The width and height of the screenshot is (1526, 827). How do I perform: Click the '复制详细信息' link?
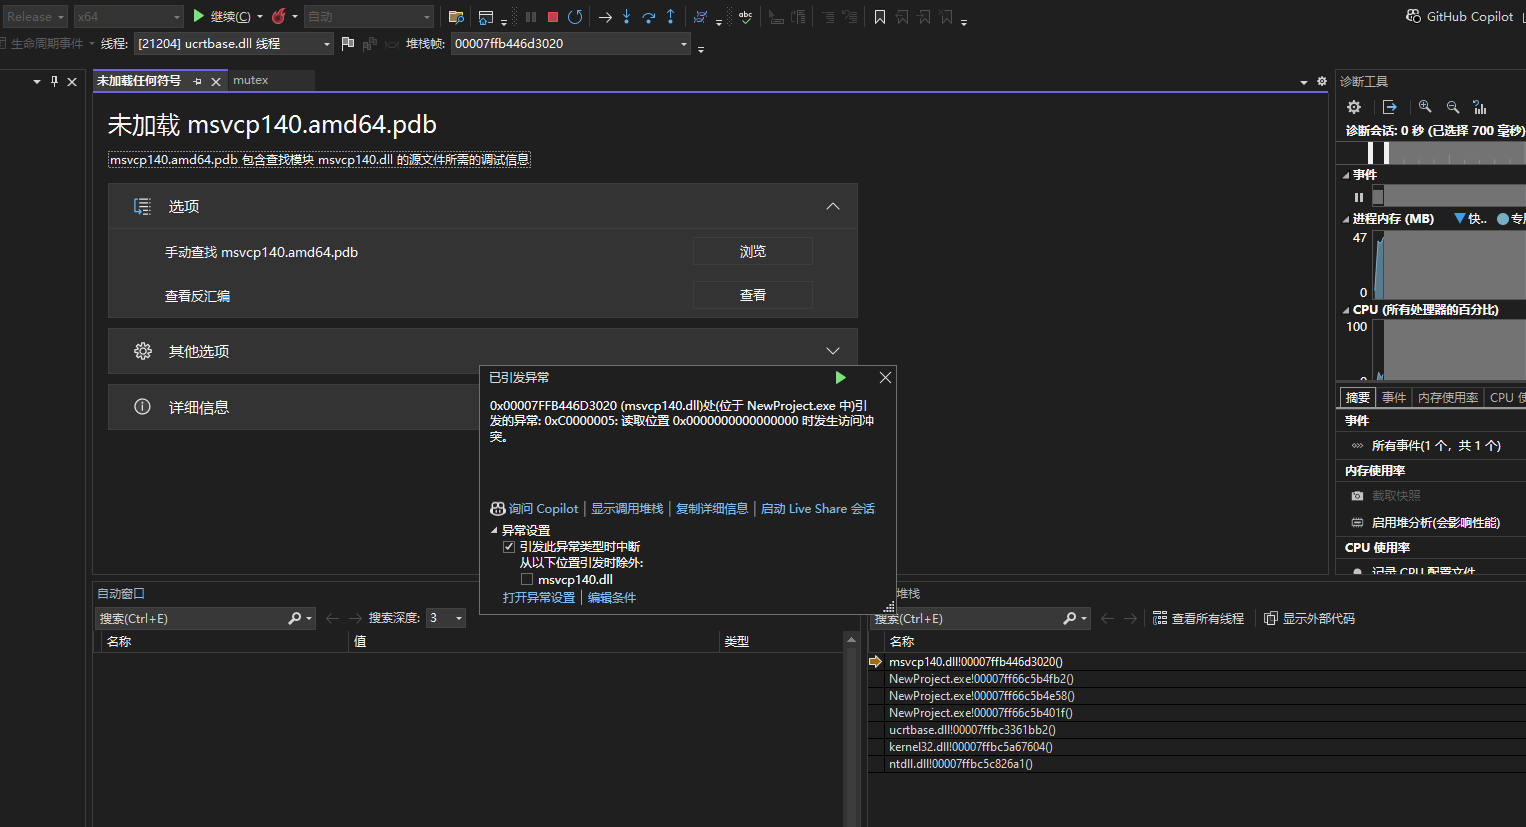coord(712,509)
